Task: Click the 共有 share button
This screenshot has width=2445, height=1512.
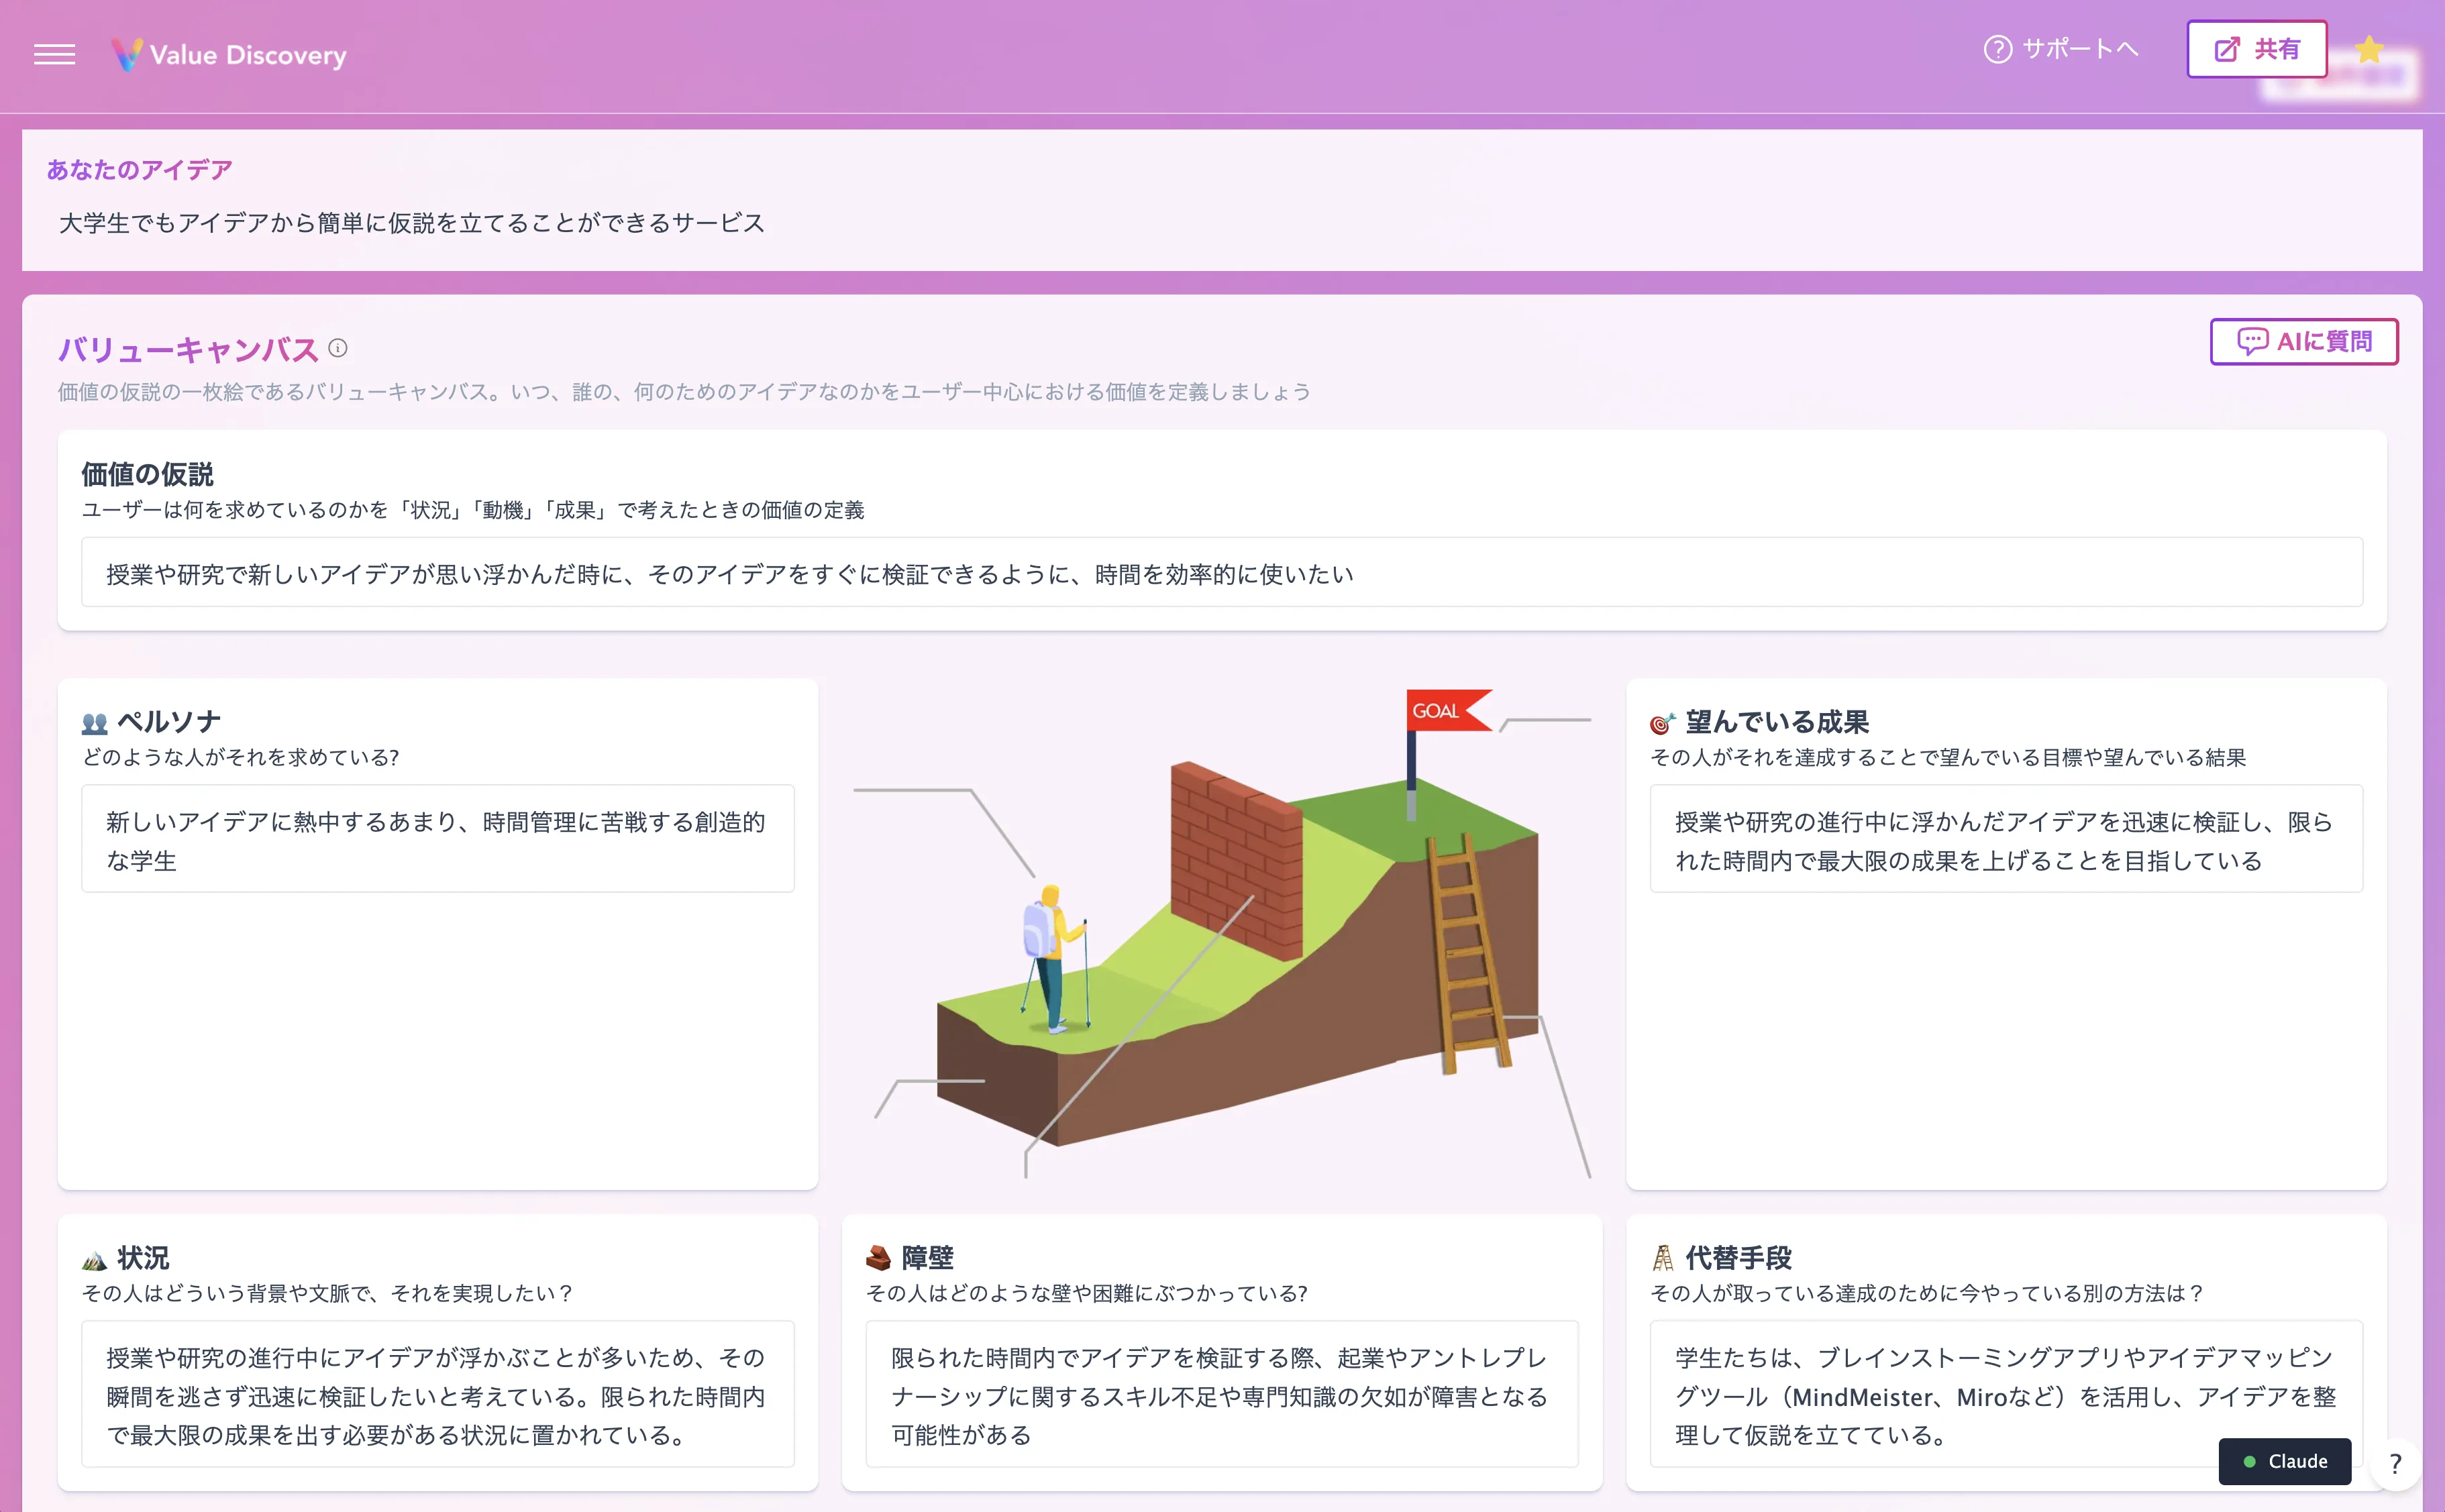Action: (2256, 49)
